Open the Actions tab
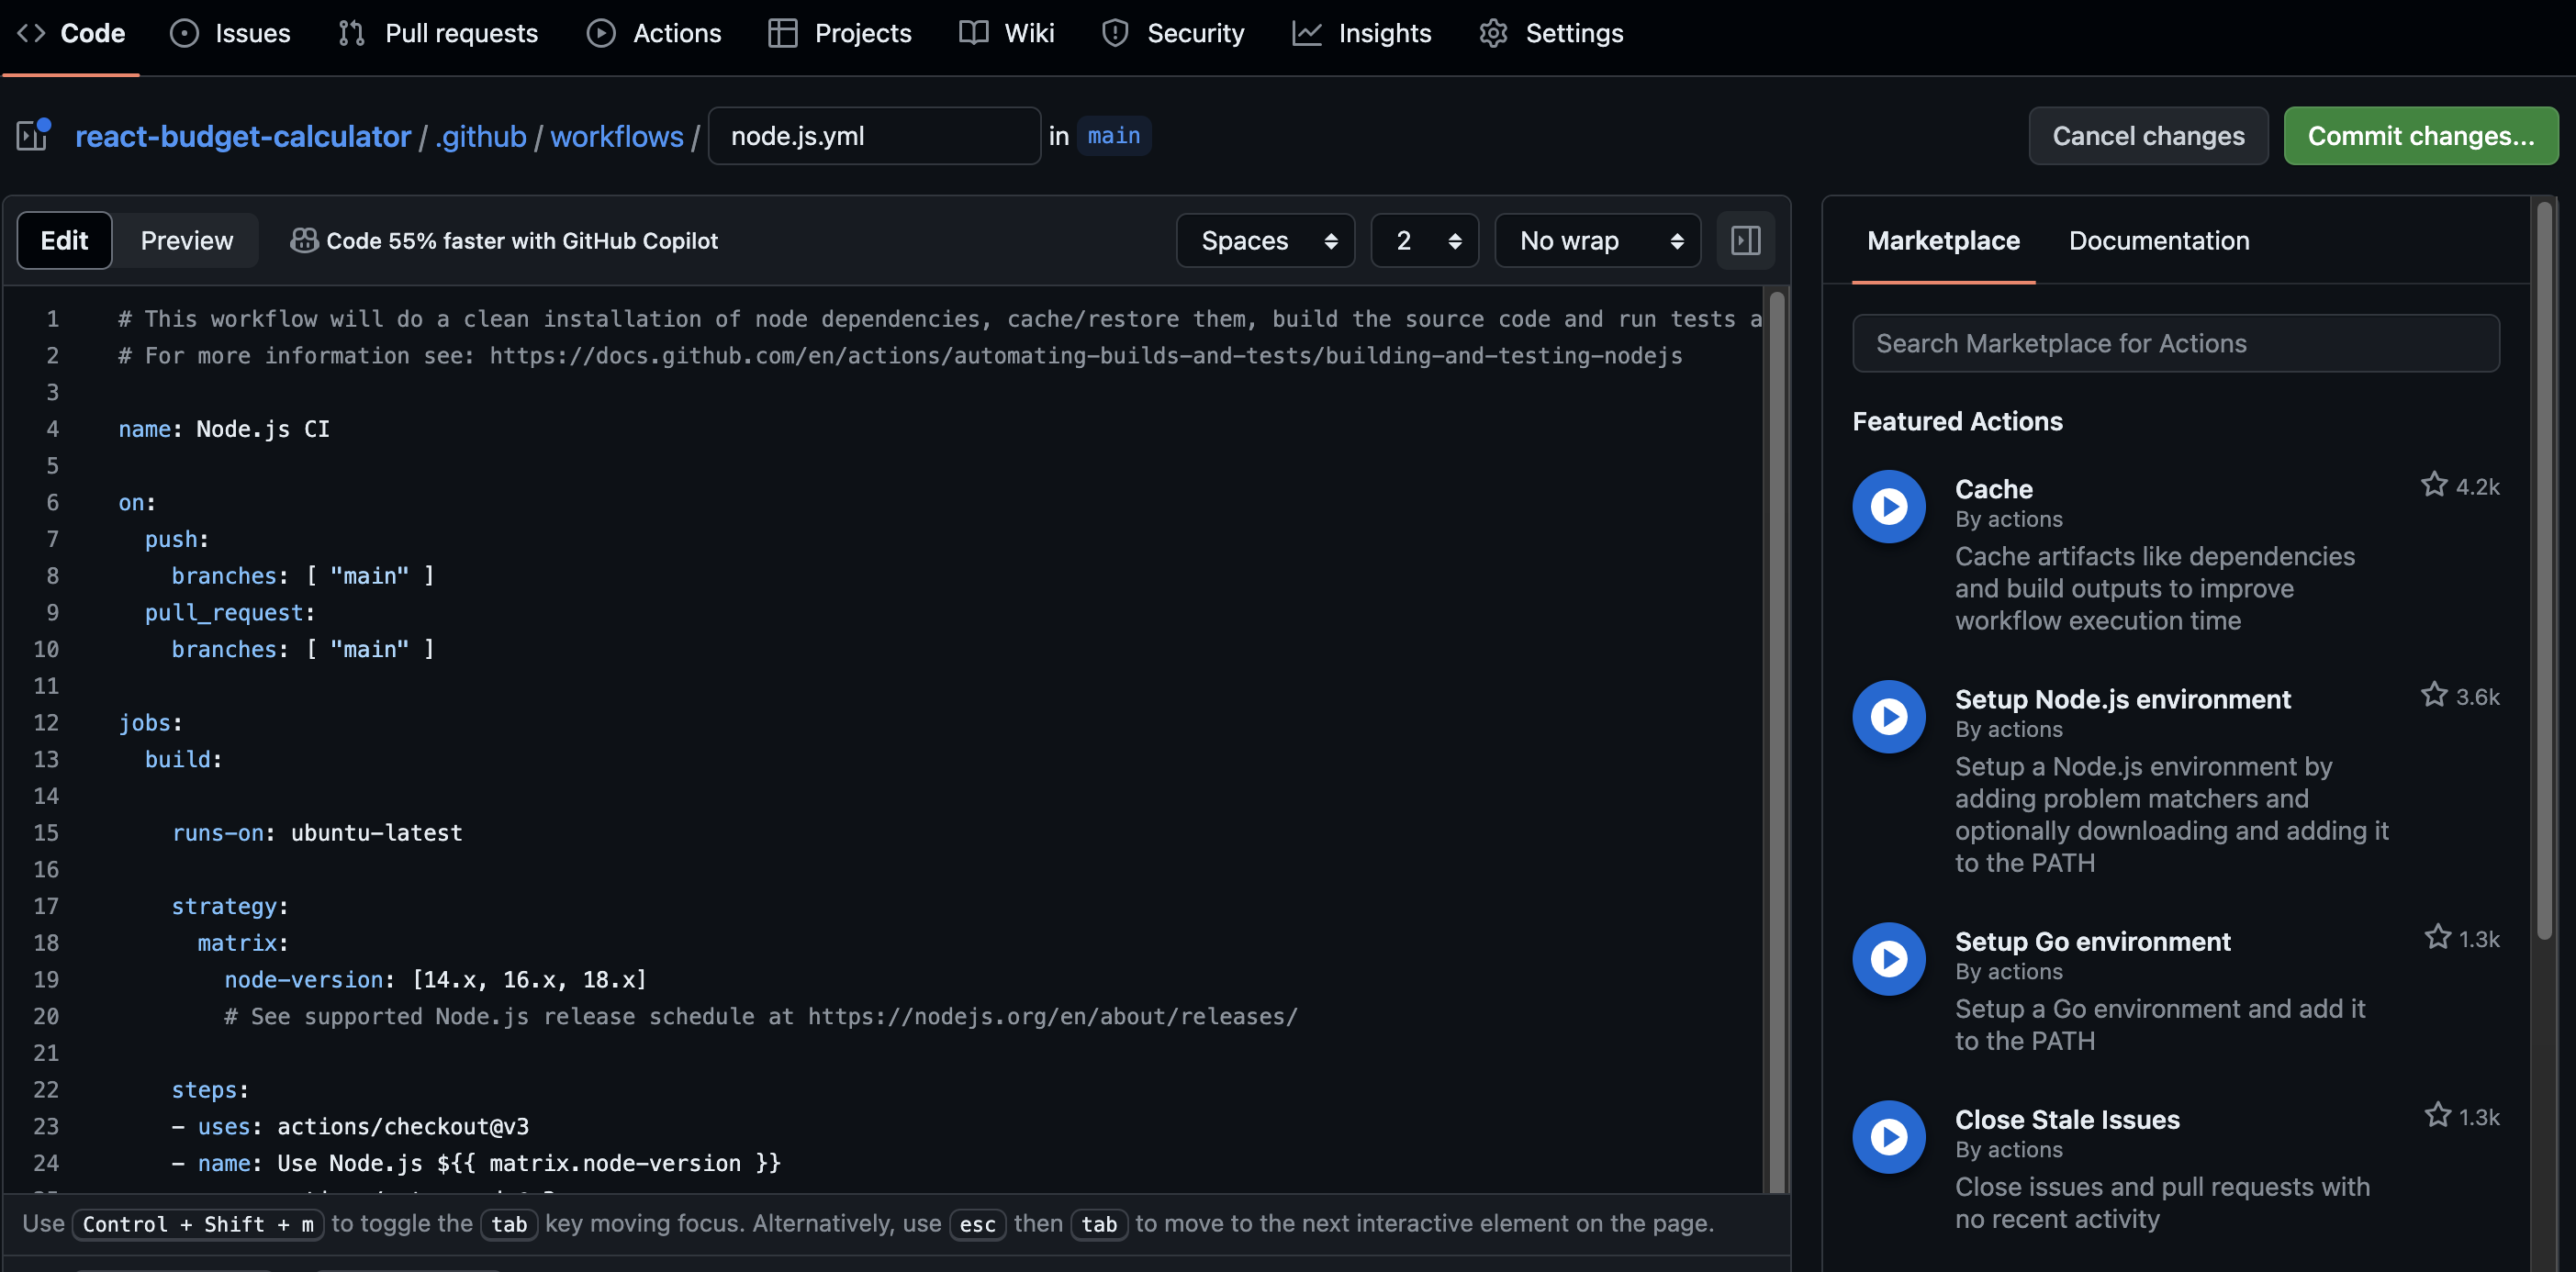This screenshot has width=2576, height=1272. pyautogui.click(x=654, y=33)
